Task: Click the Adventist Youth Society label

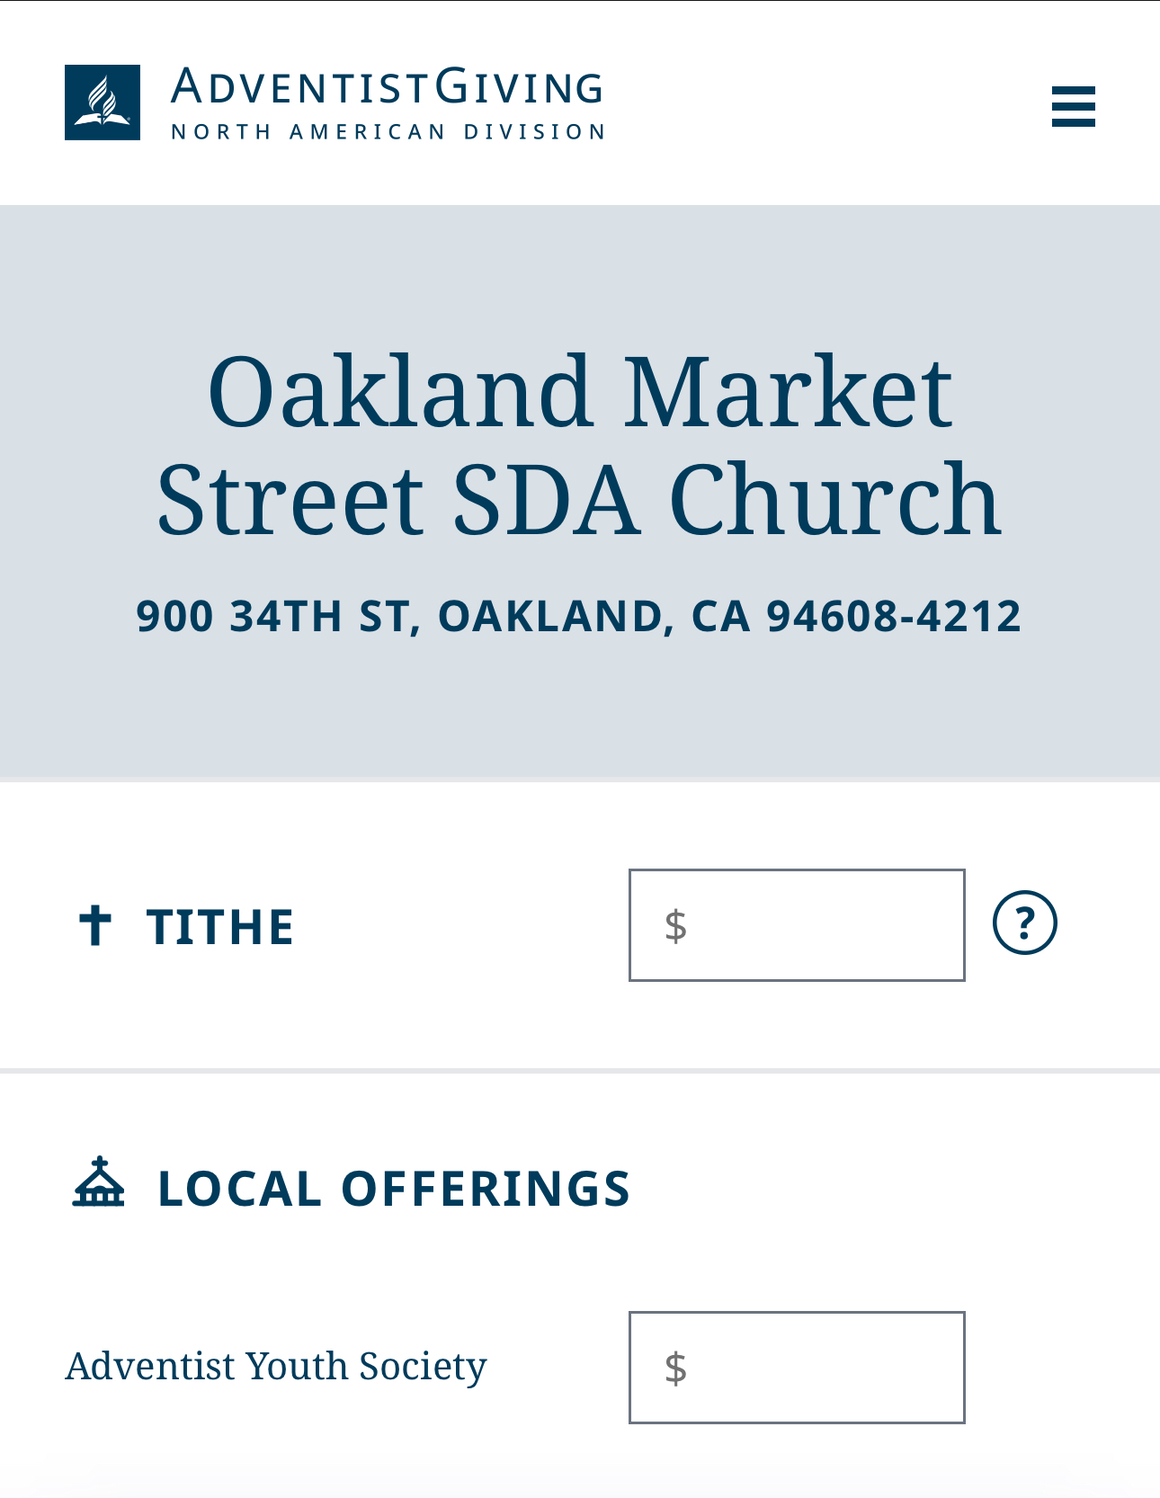Action: [276, 1366]
